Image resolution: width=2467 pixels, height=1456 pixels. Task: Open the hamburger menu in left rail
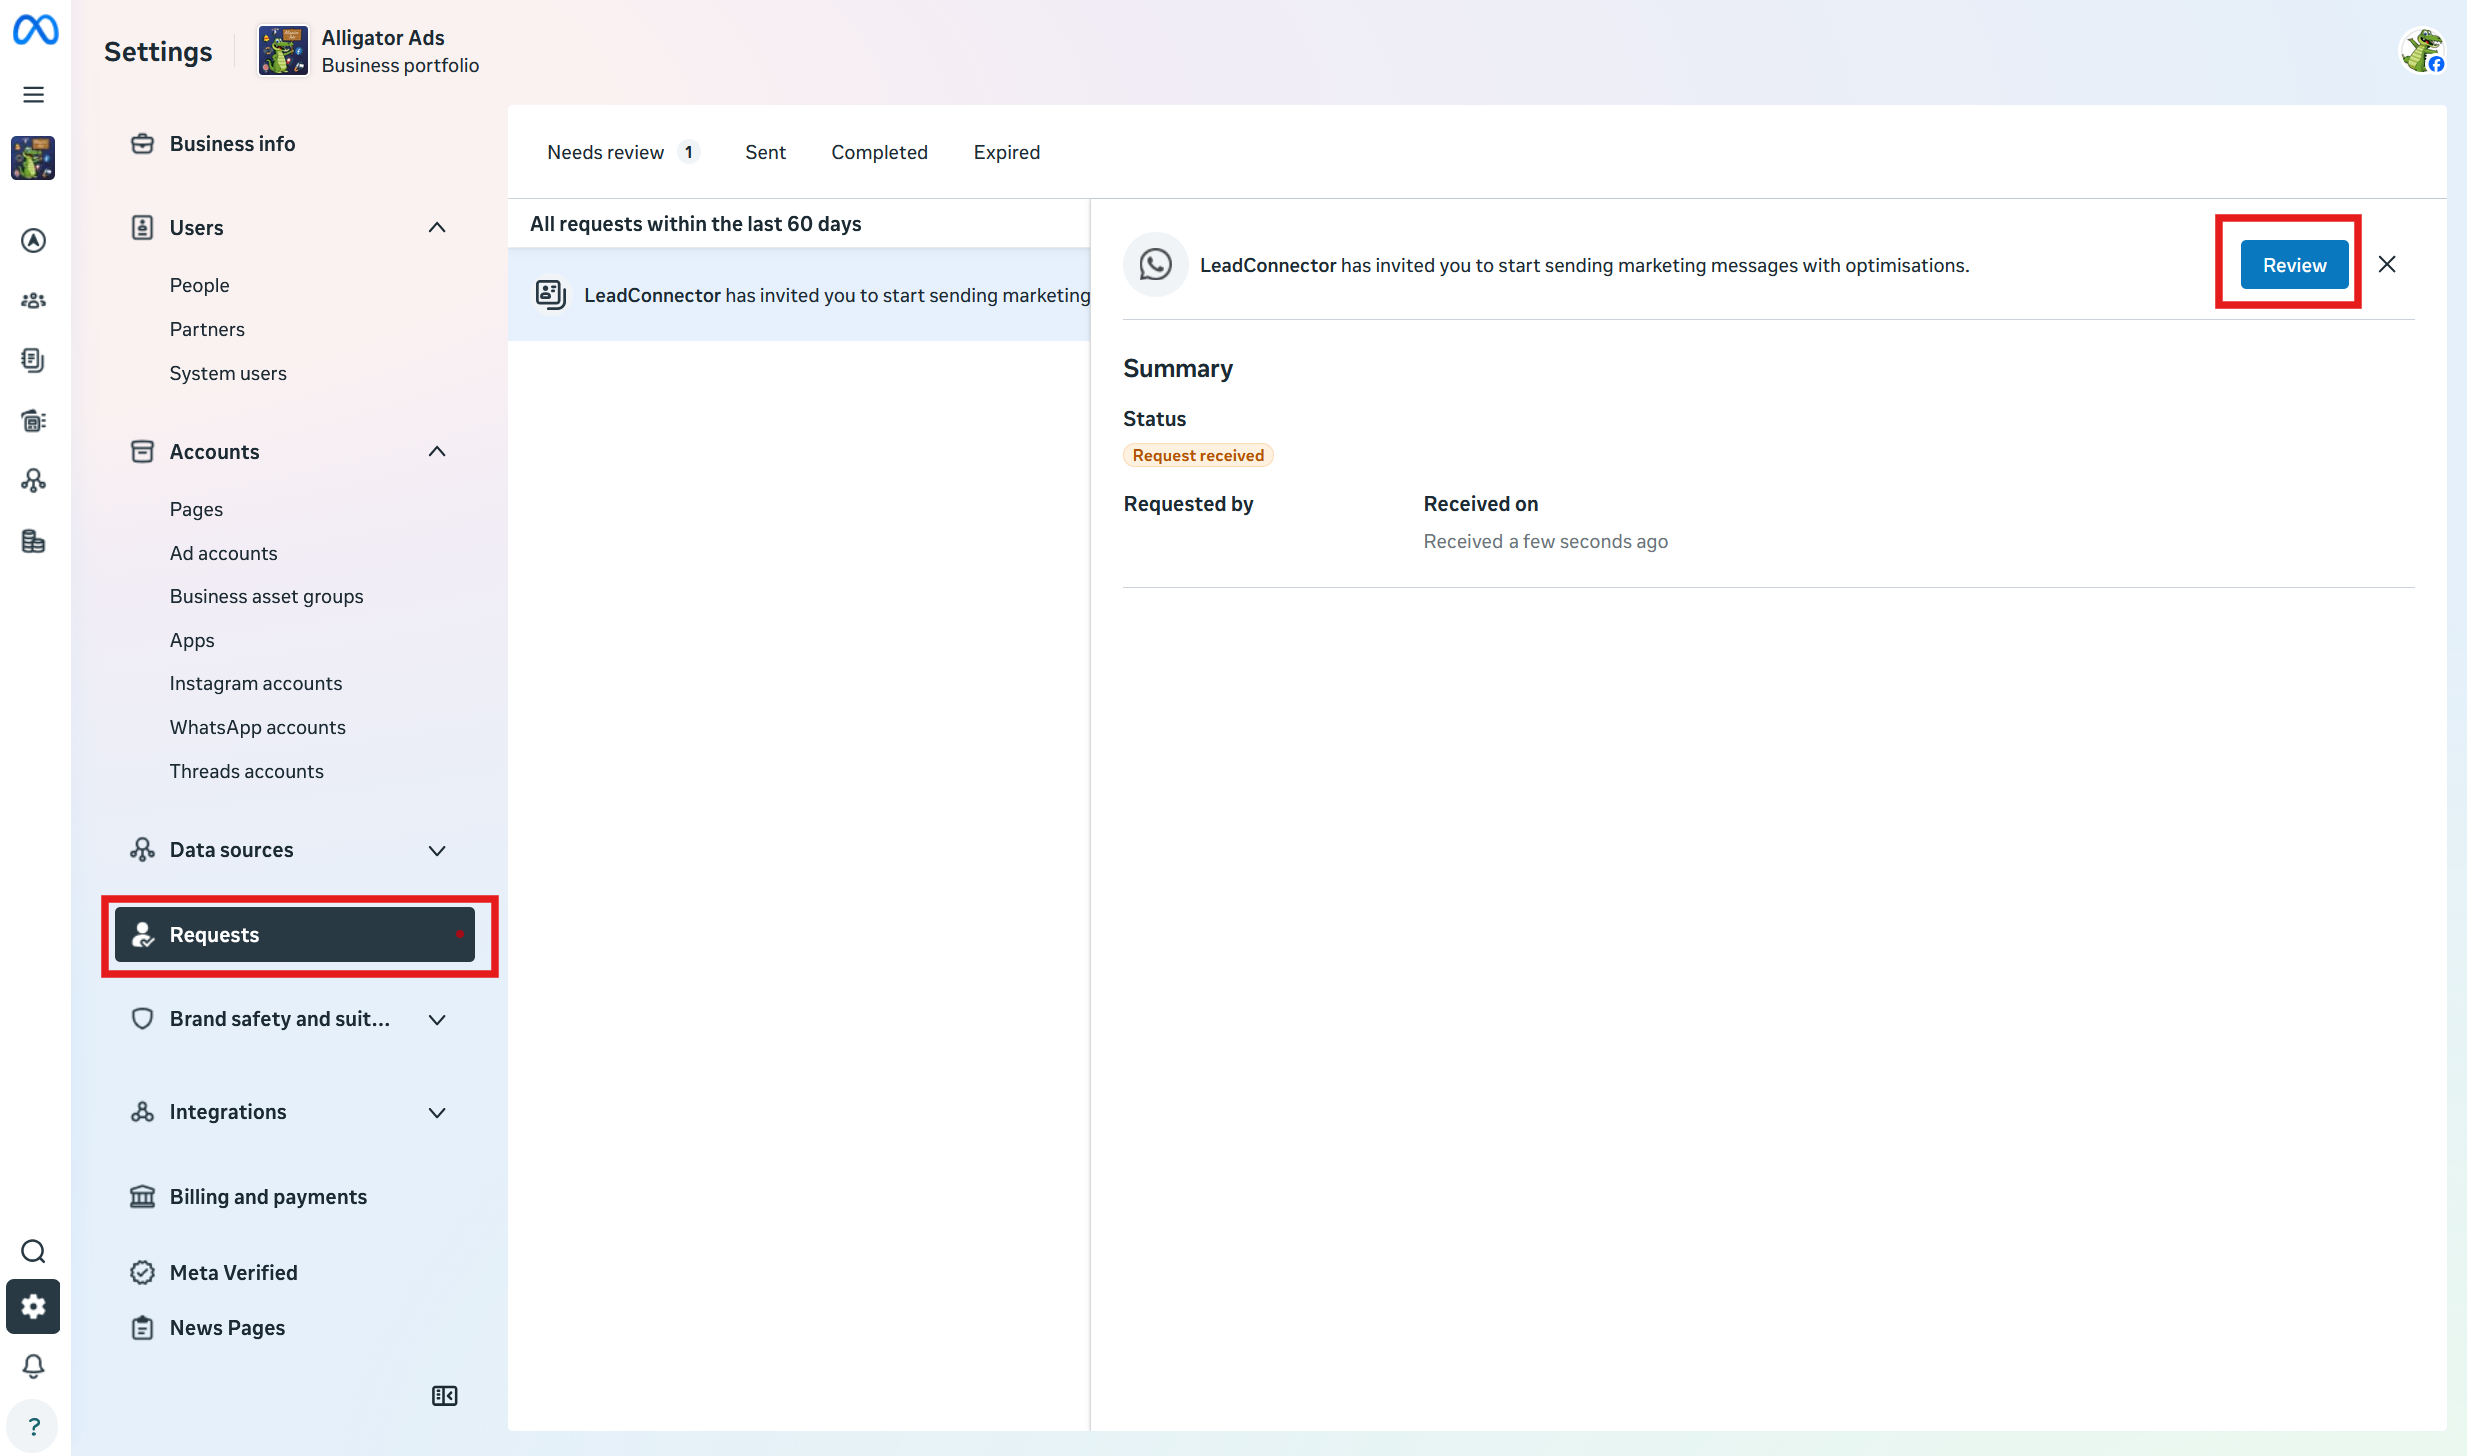point(33,95)
